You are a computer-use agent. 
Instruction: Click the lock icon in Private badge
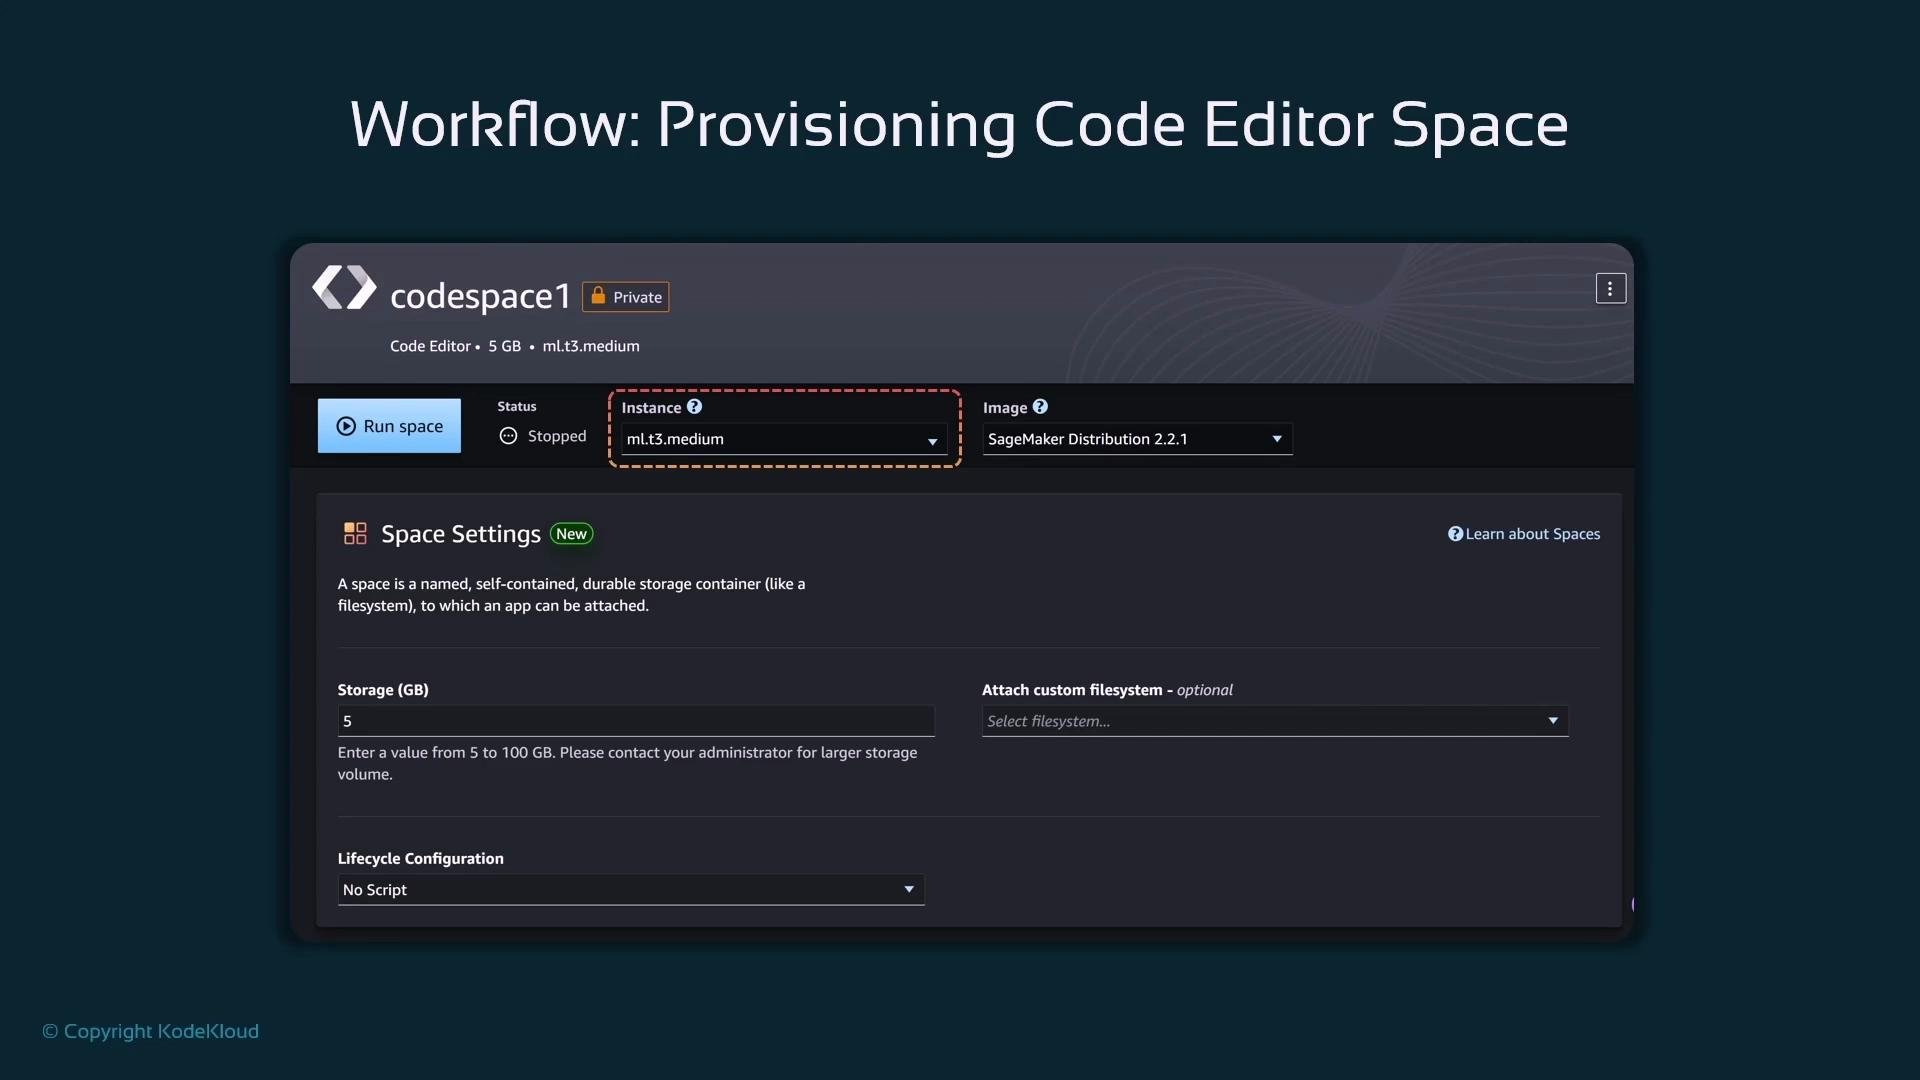pos(598,296)
